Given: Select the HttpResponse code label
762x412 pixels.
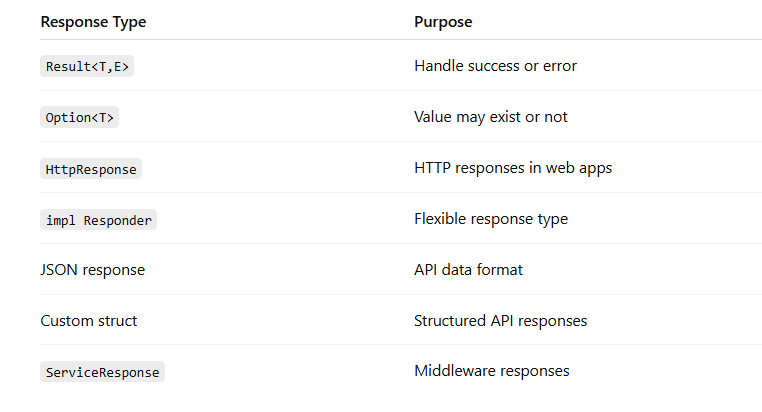Looking at the screenshot, I should 91,169.
